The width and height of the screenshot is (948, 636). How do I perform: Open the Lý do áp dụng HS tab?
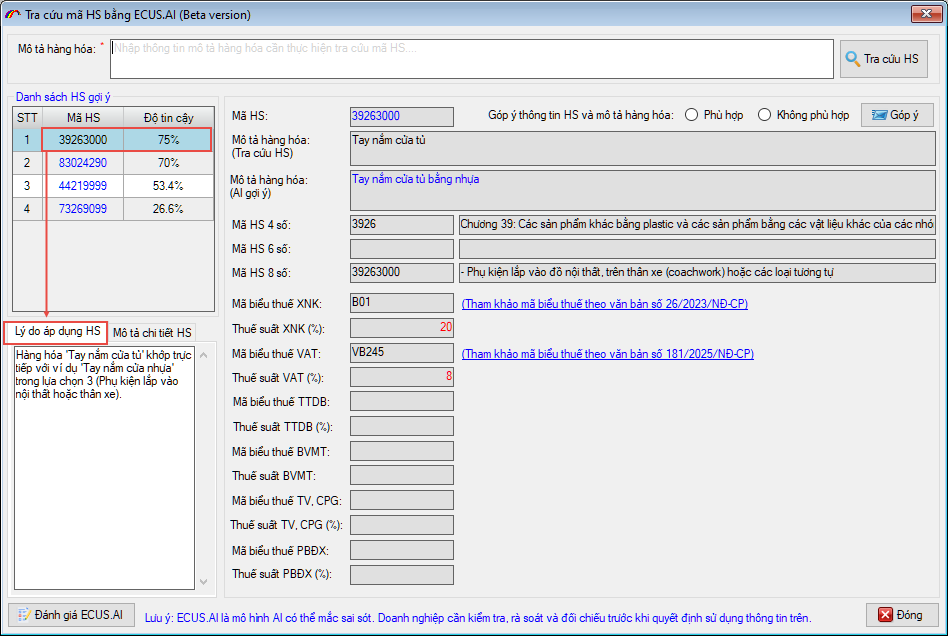click(57, 331)
